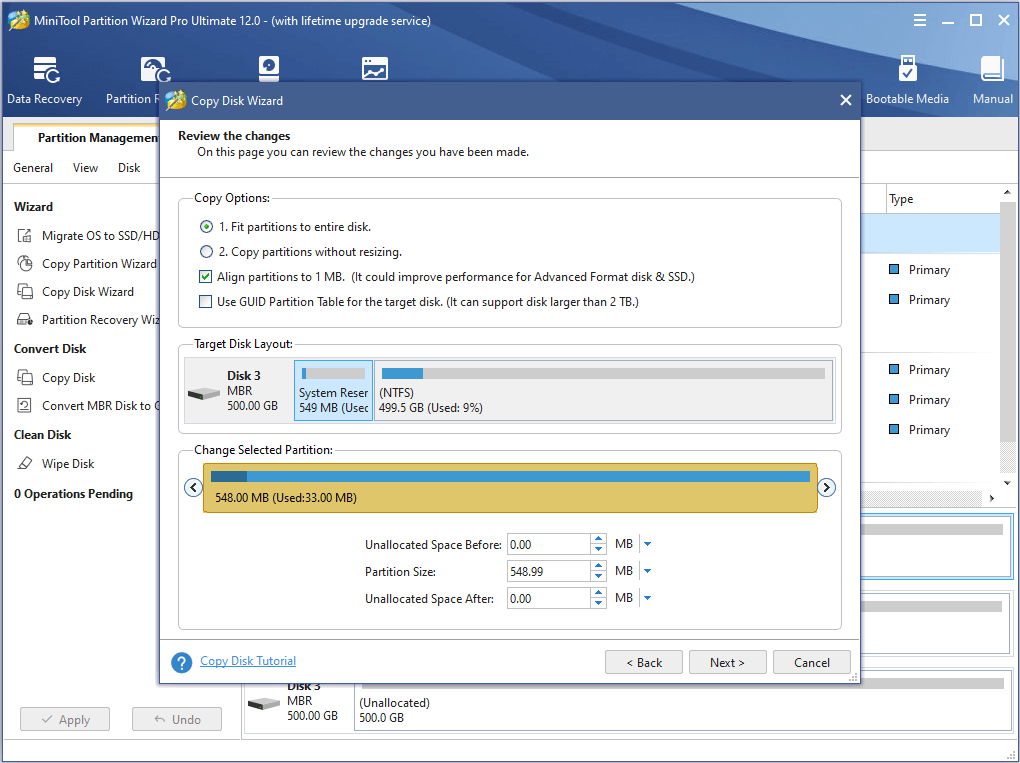Click the Unallocated Space After input field
The image size is (1020, 763).
click(x=548, y=598)
